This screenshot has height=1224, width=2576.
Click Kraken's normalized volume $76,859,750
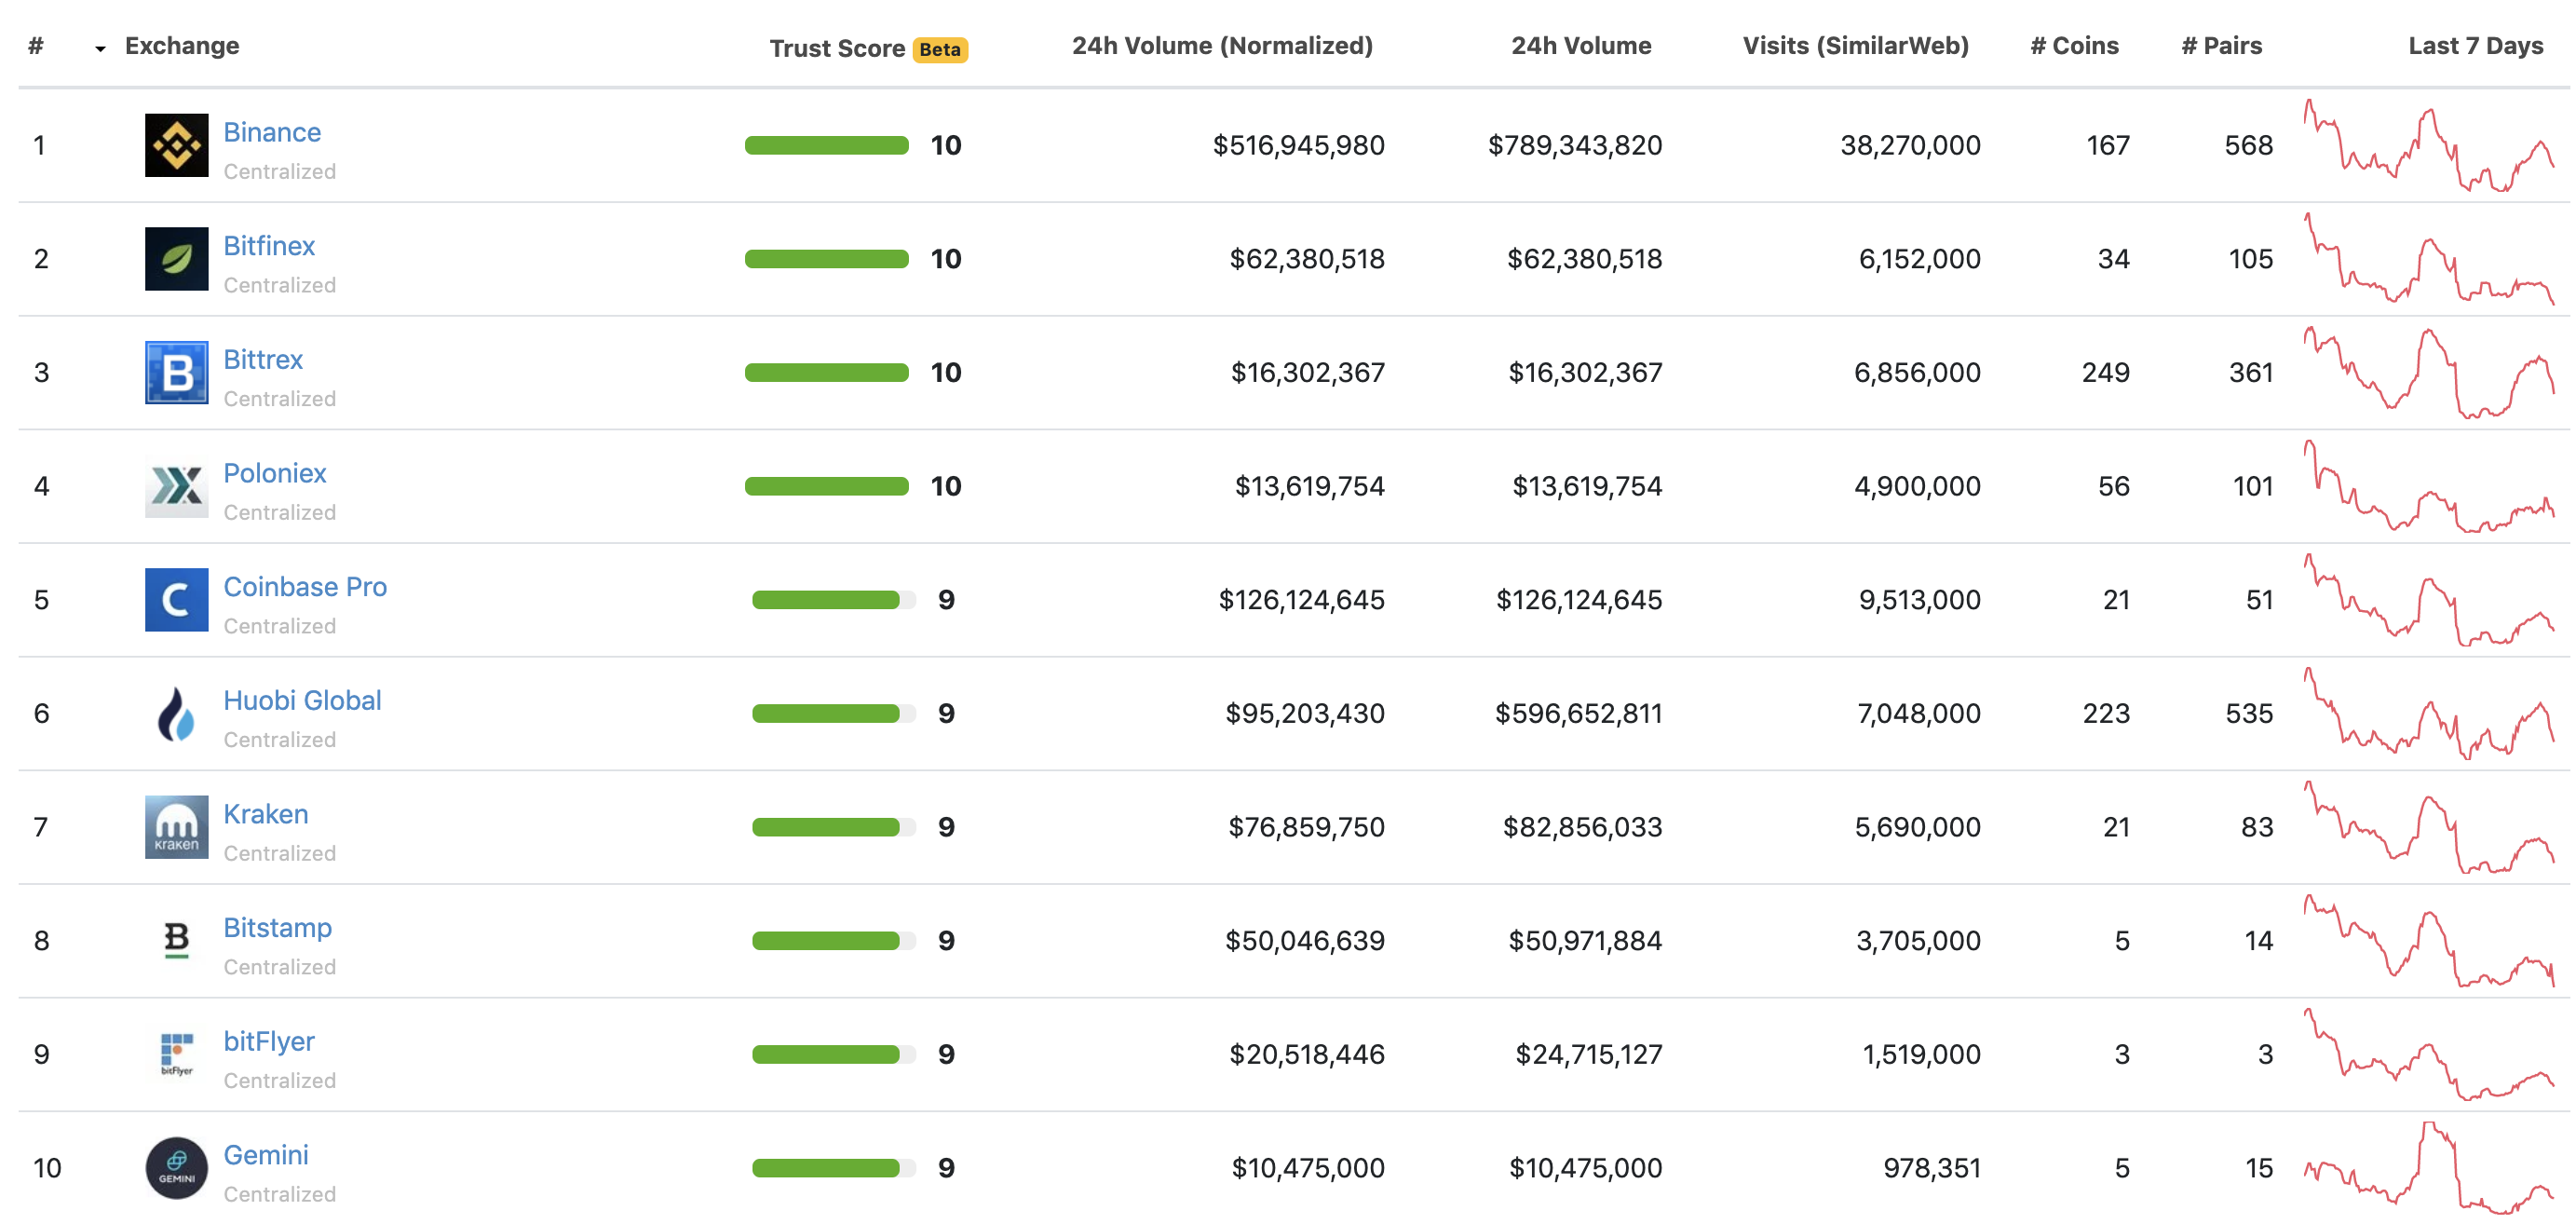click(x=1306, y=827)
